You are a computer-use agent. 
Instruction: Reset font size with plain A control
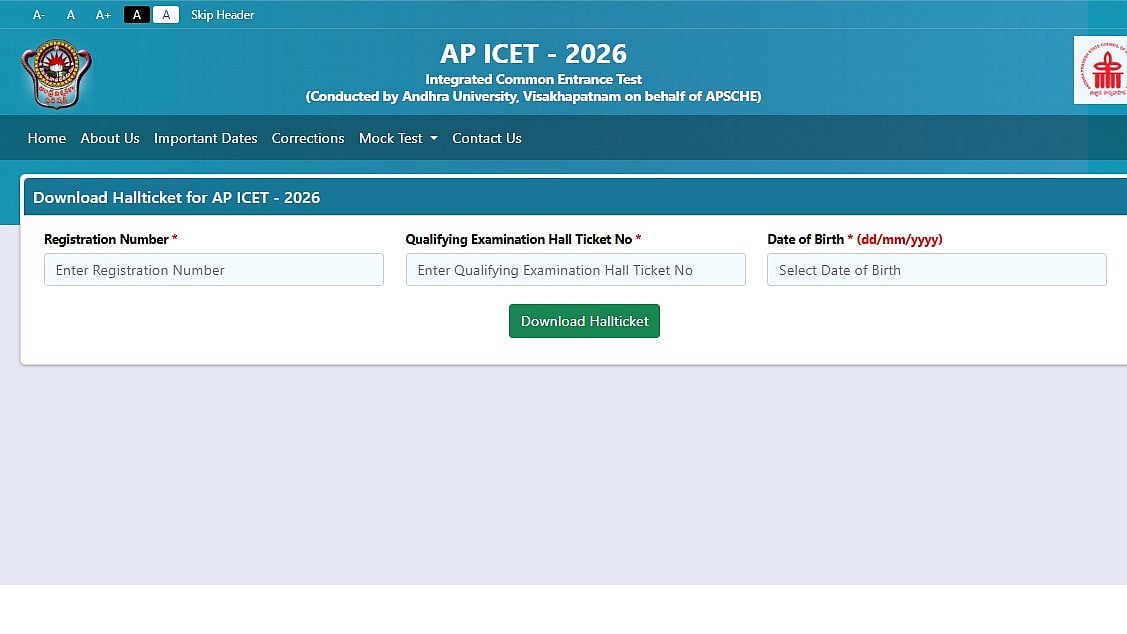click(x=70, y=15)
